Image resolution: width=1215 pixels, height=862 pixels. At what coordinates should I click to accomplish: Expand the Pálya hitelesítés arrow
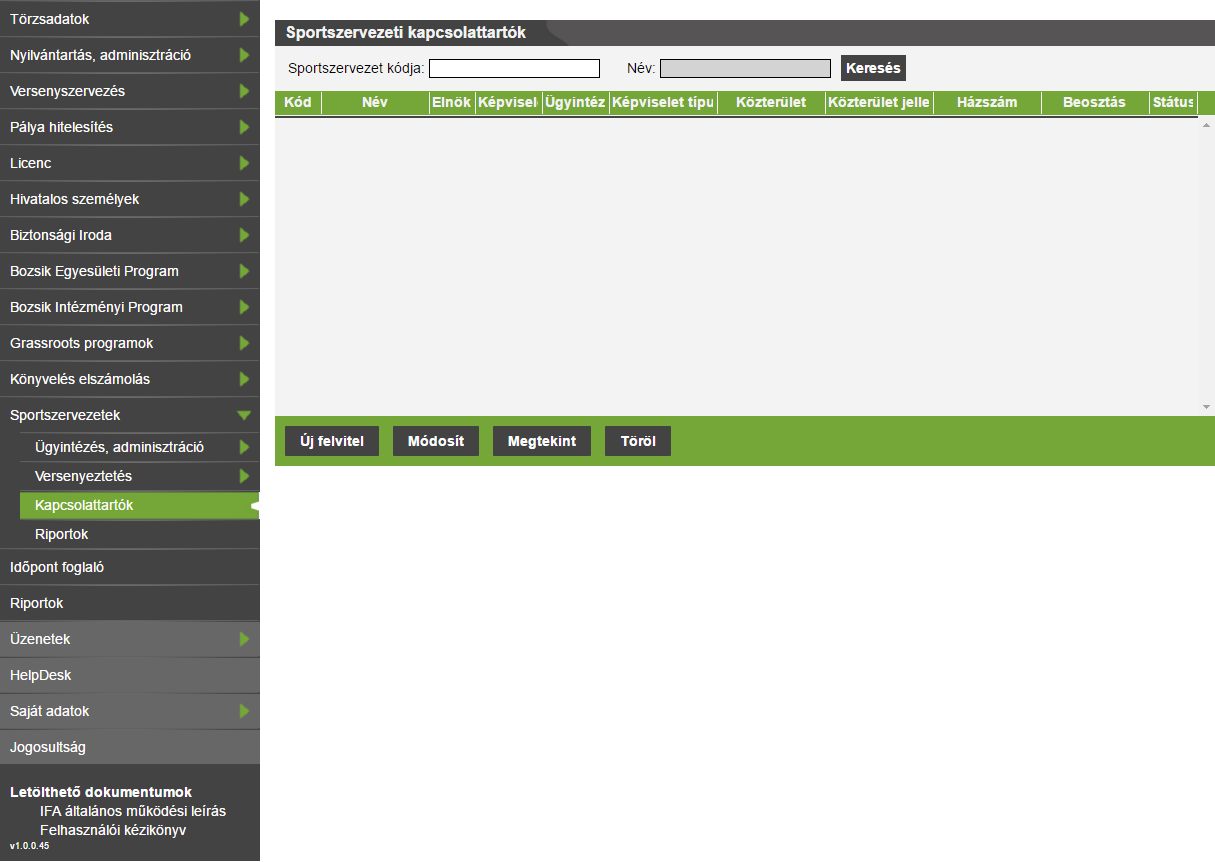(x=244, y=127)
